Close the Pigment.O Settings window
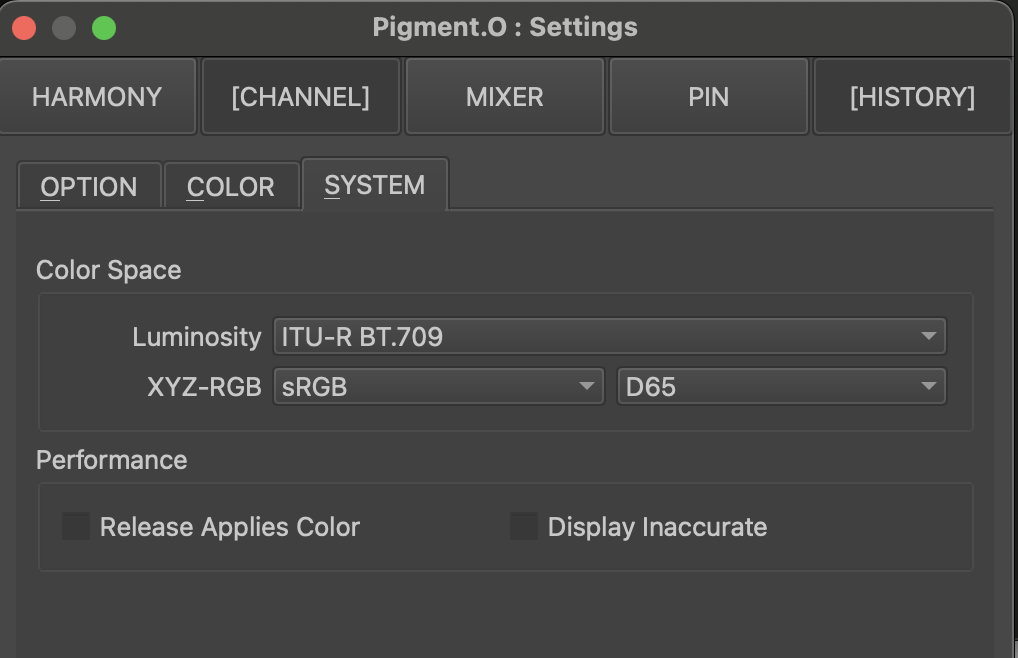 [x=25, y=28]
